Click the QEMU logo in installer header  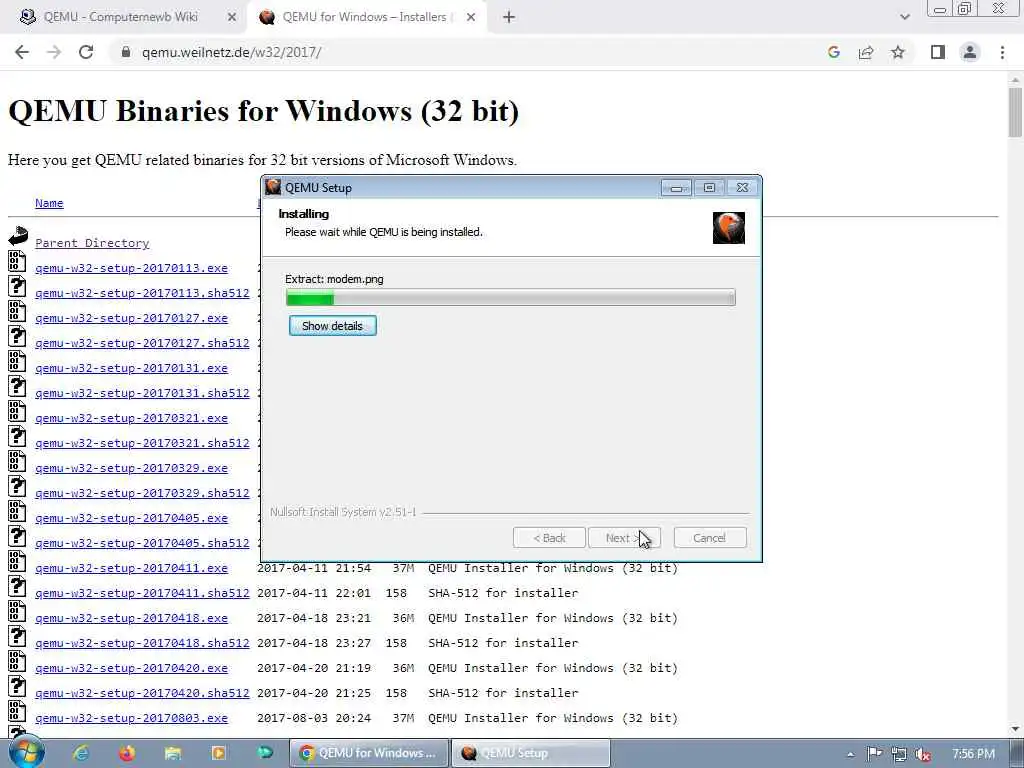click(x=729, y=228)
